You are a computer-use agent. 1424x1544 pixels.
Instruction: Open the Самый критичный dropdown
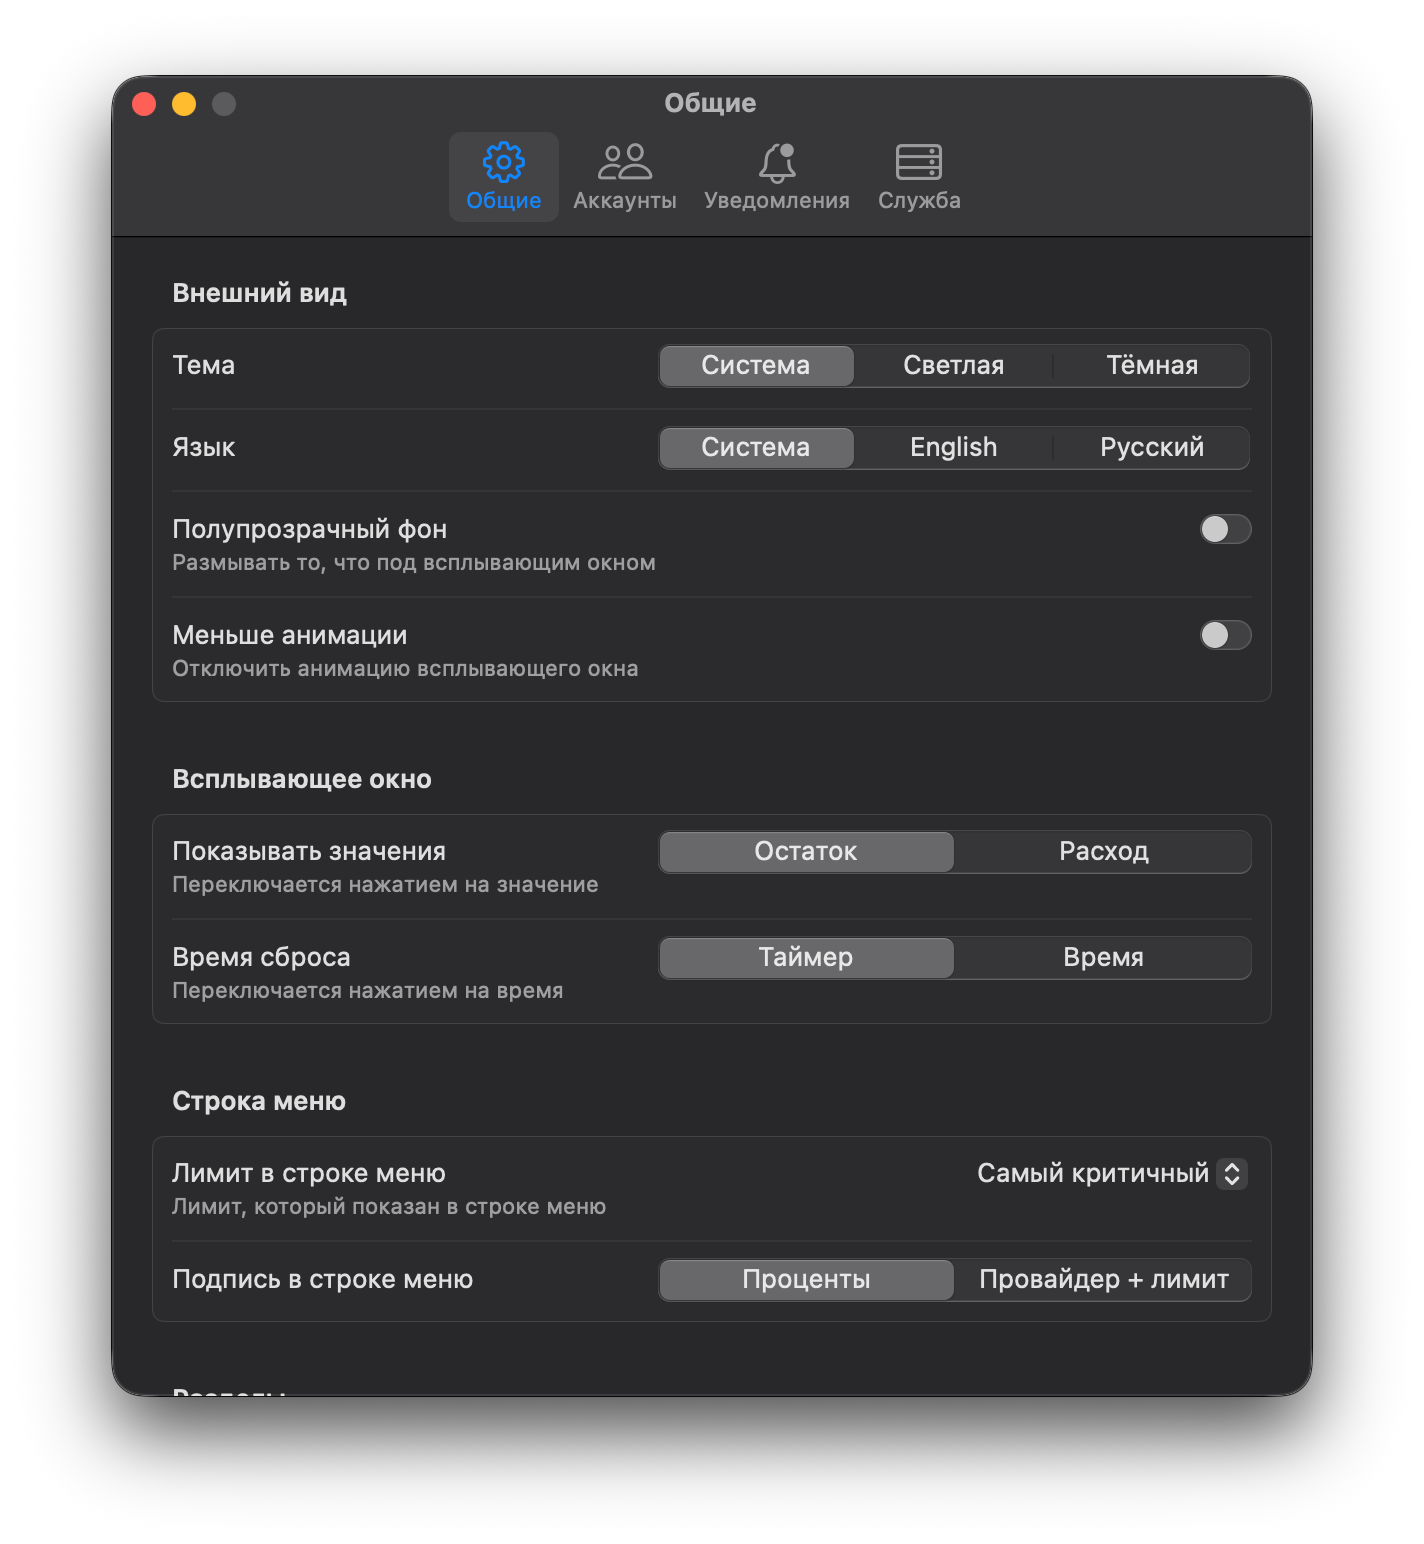coord(1111,1173)
